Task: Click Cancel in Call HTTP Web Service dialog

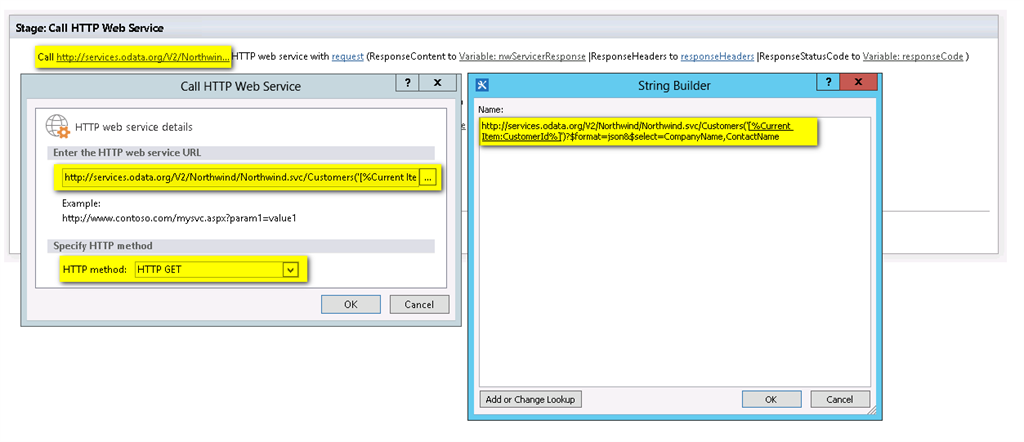Action: (x=419, y=304)
